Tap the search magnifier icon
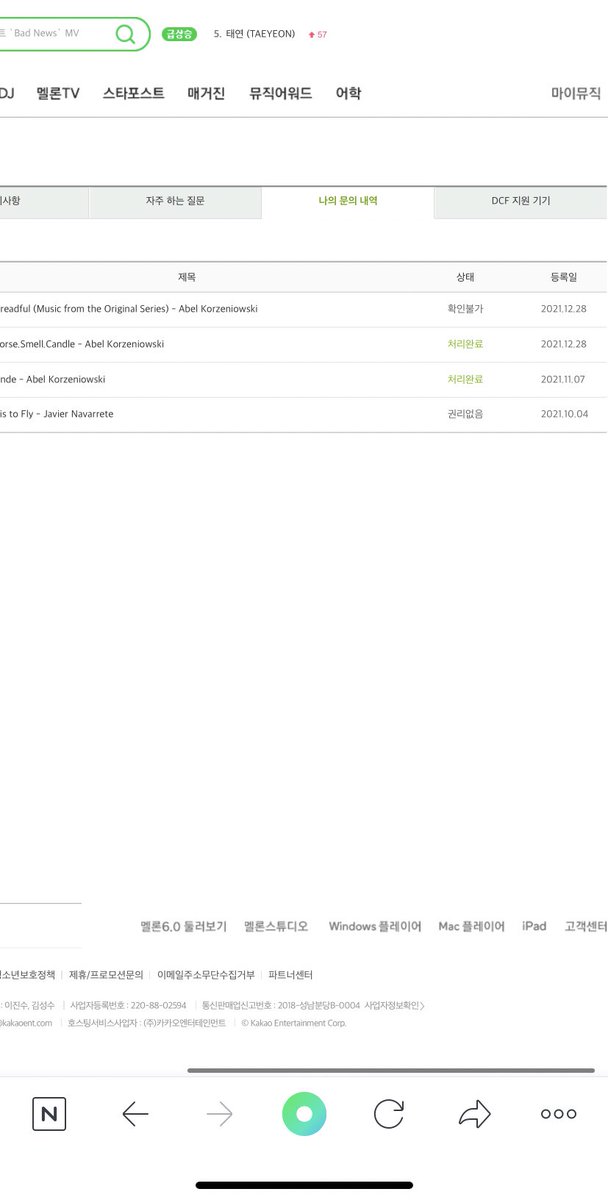608x1200 pixels. (125, 34)
